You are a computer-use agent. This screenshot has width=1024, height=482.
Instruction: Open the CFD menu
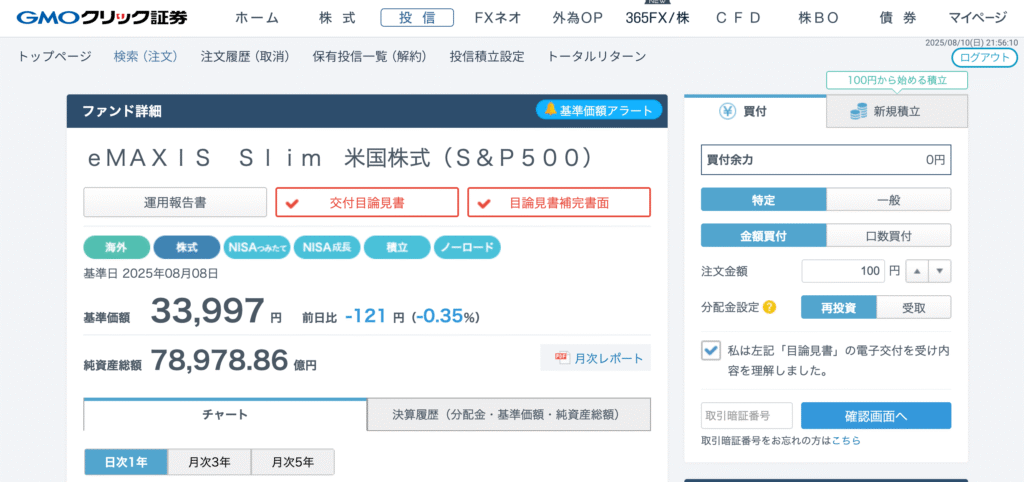pyautogui.click(x=739, y=18)
